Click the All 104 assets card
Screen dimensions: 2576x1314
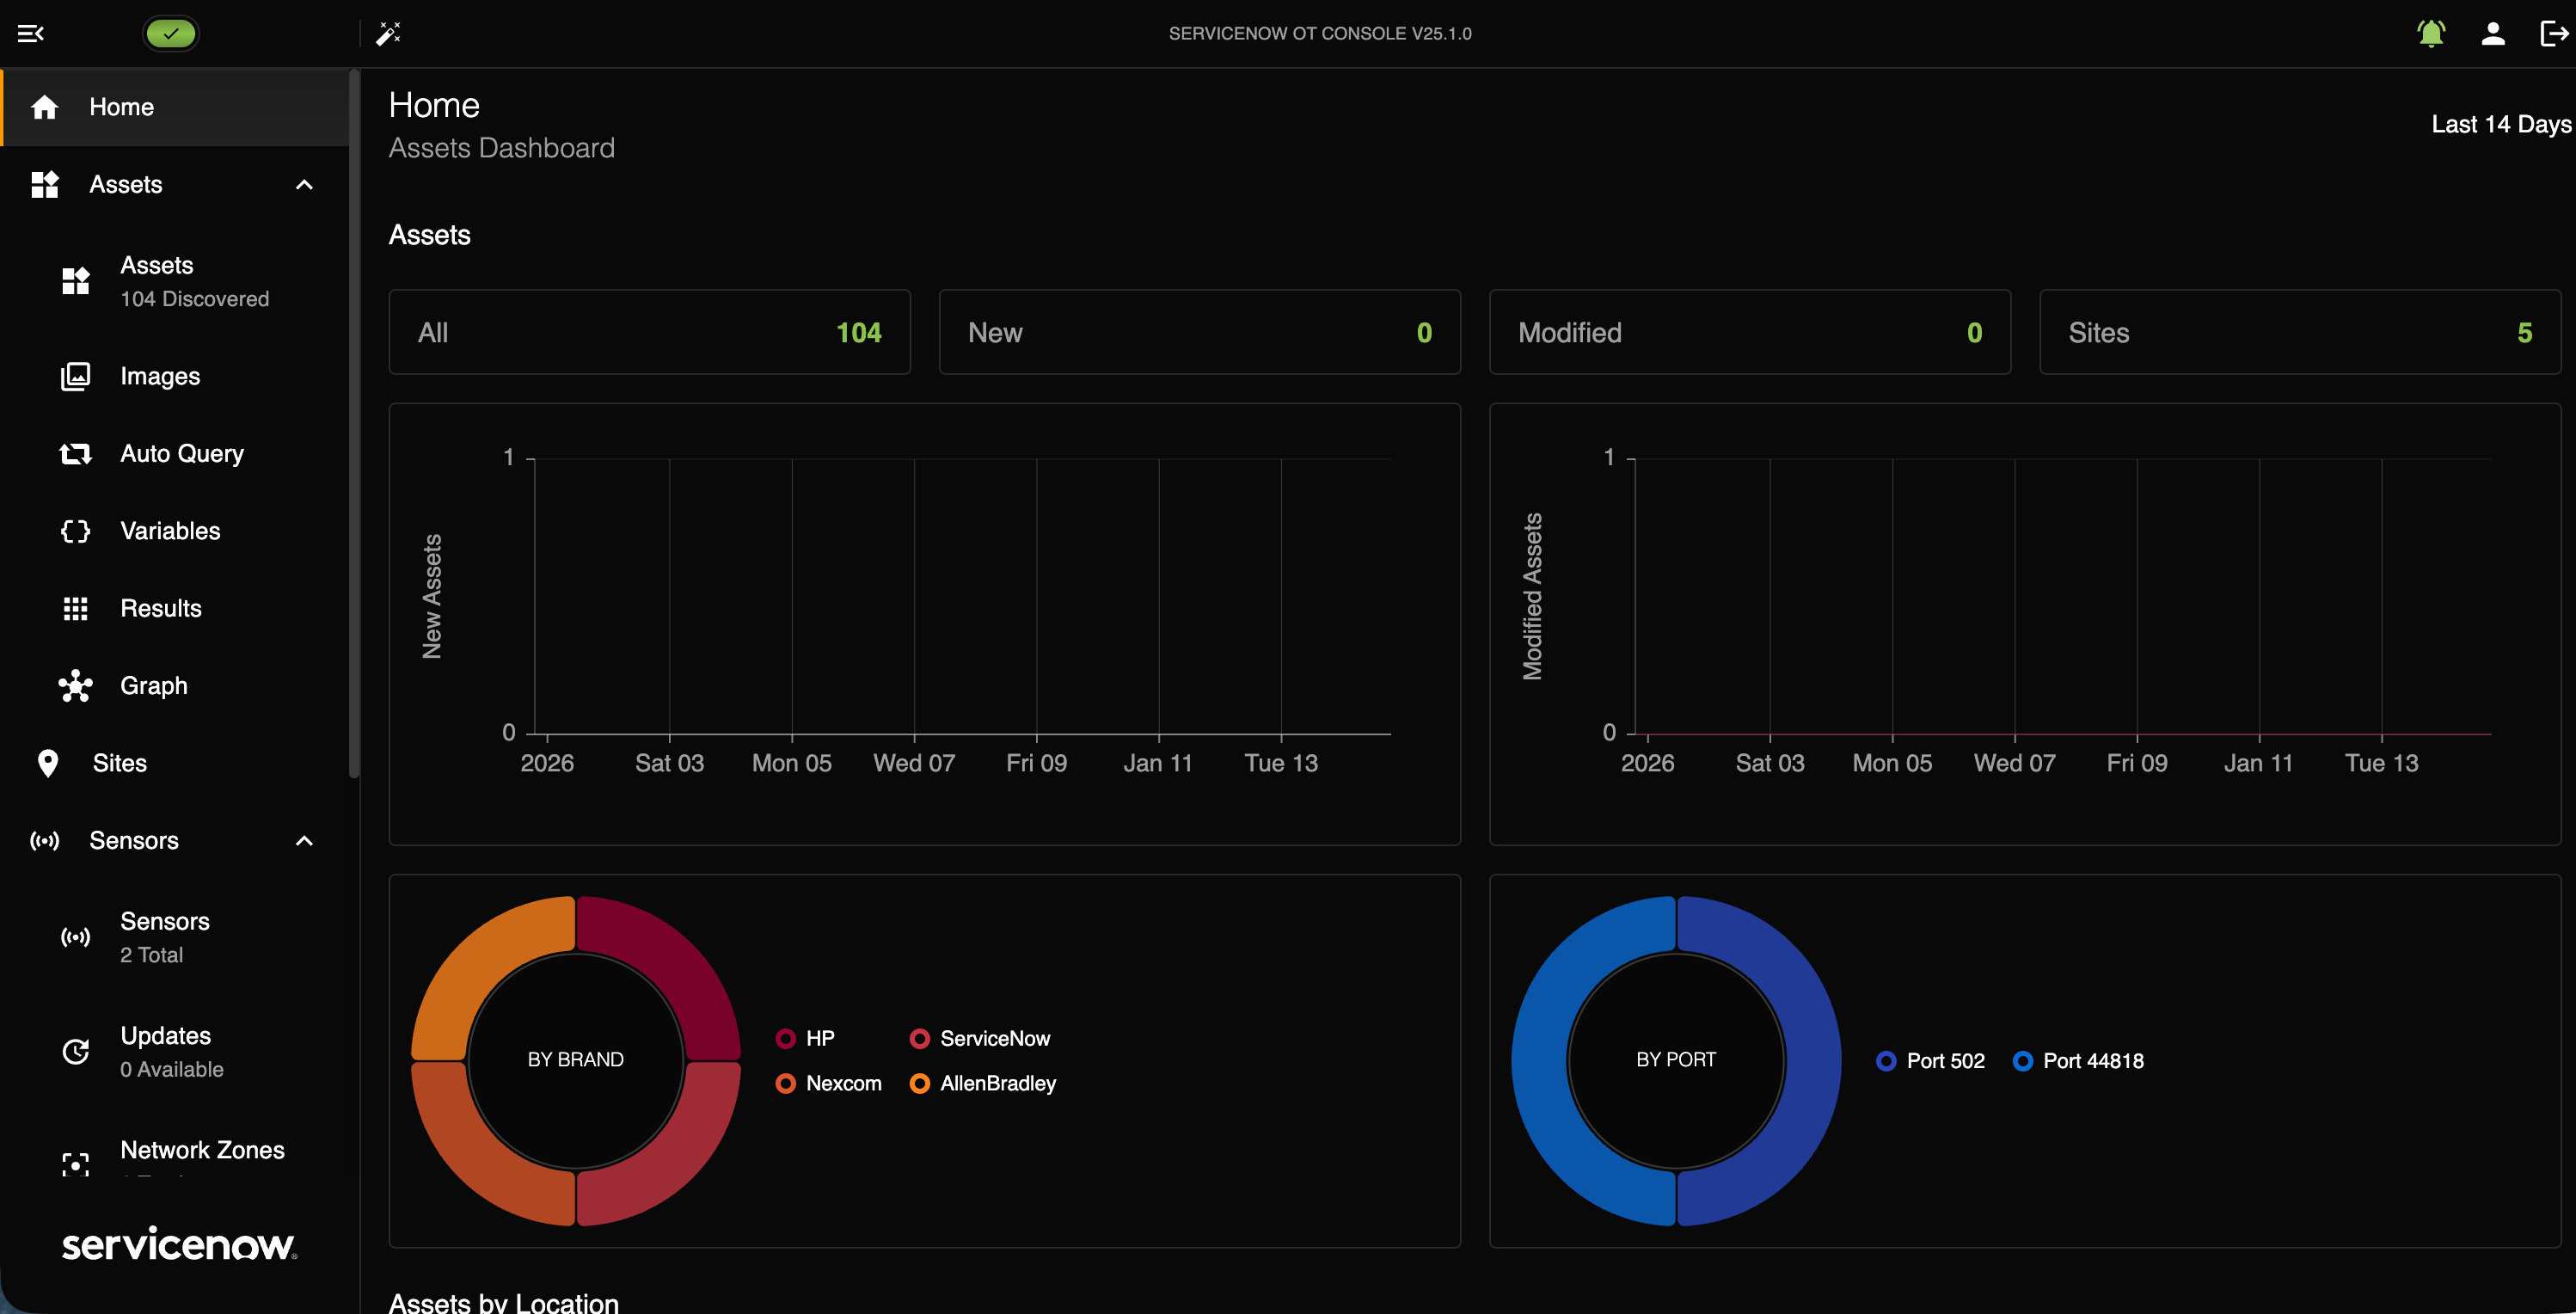650,333
